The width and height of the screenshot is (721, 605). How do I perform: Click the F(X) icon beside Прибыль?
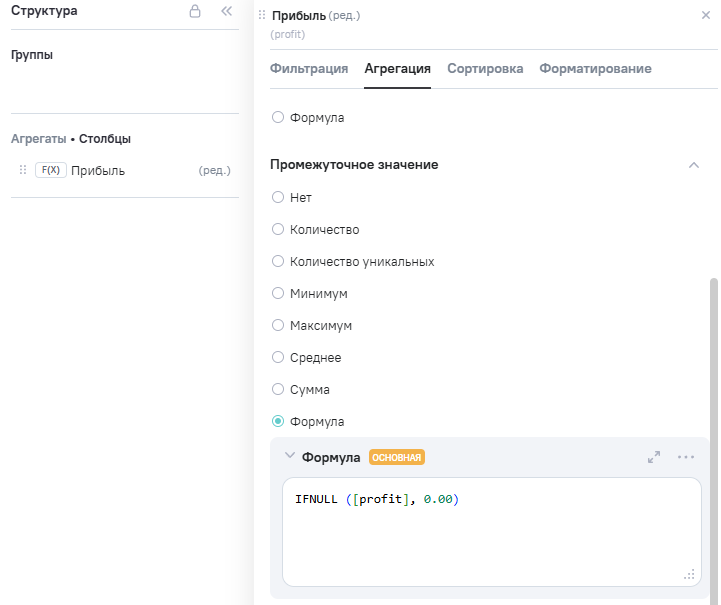[50, 170]
